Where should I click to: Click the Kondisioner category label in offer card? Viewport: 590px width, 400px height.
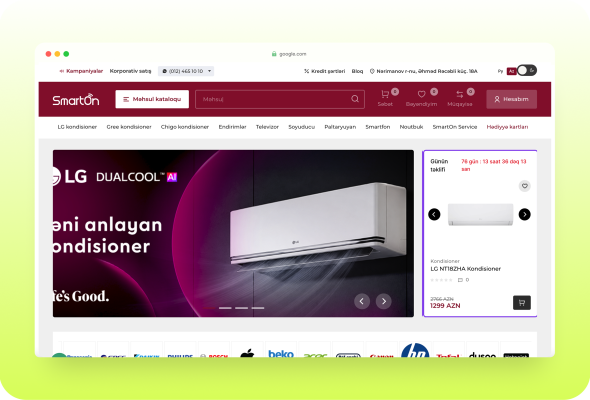pyautogui.click(x=445, y=261)
